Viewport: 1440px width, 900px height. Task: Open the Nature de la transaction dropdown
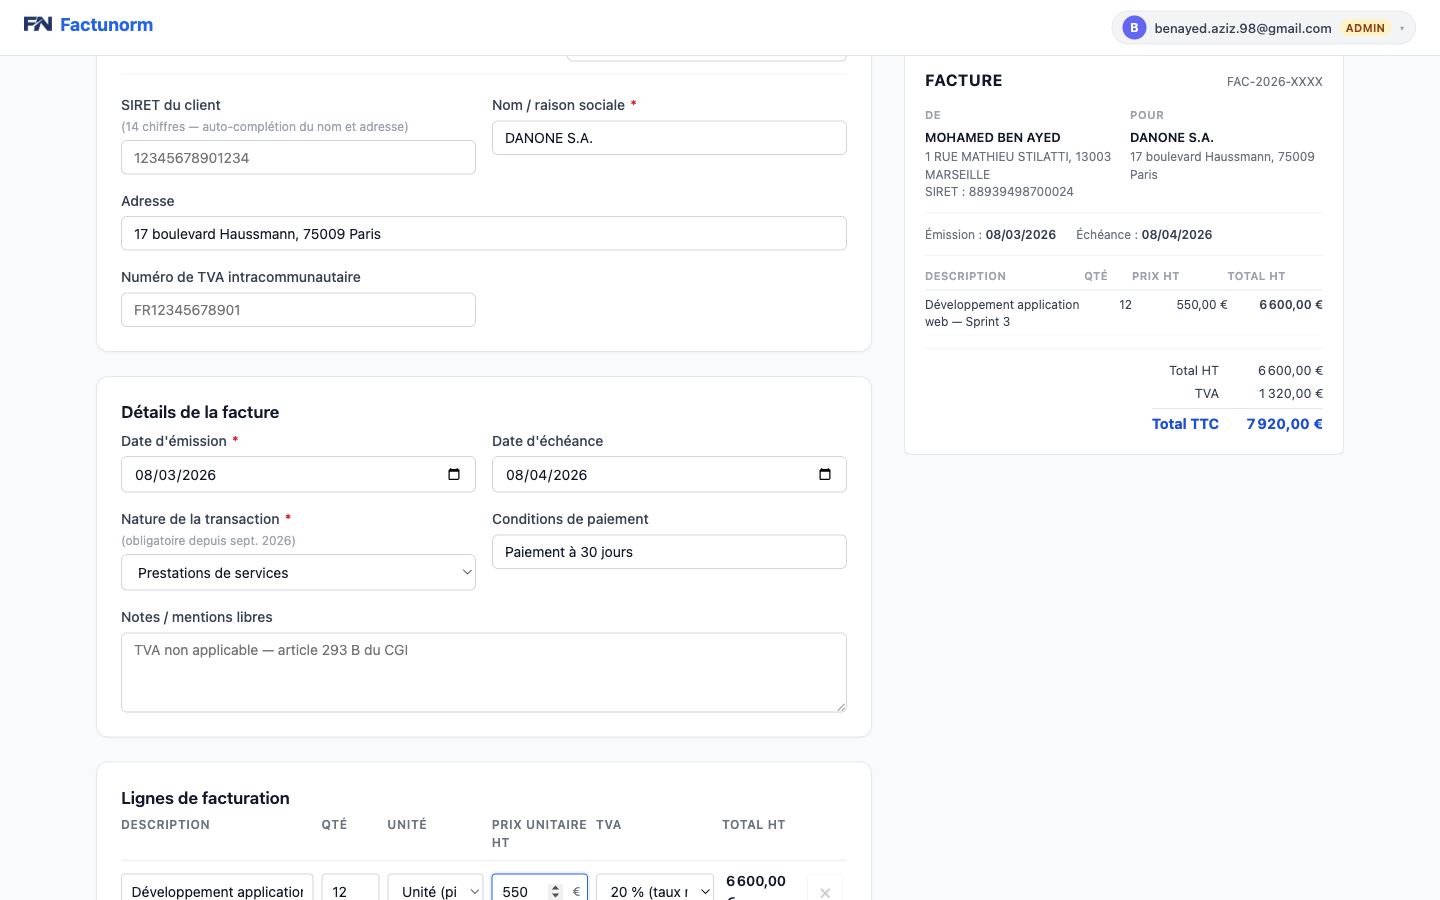coord(298,573)
